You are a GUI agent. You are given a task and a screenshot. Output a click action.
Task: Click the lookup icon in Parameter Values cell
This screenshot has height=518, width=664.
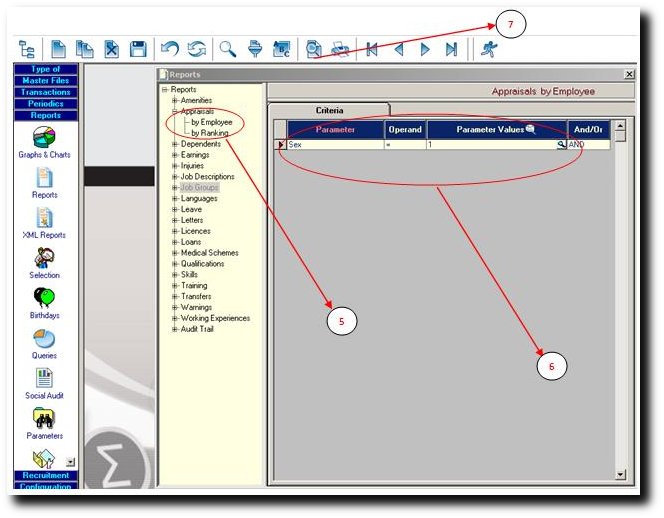coord(562,145)
